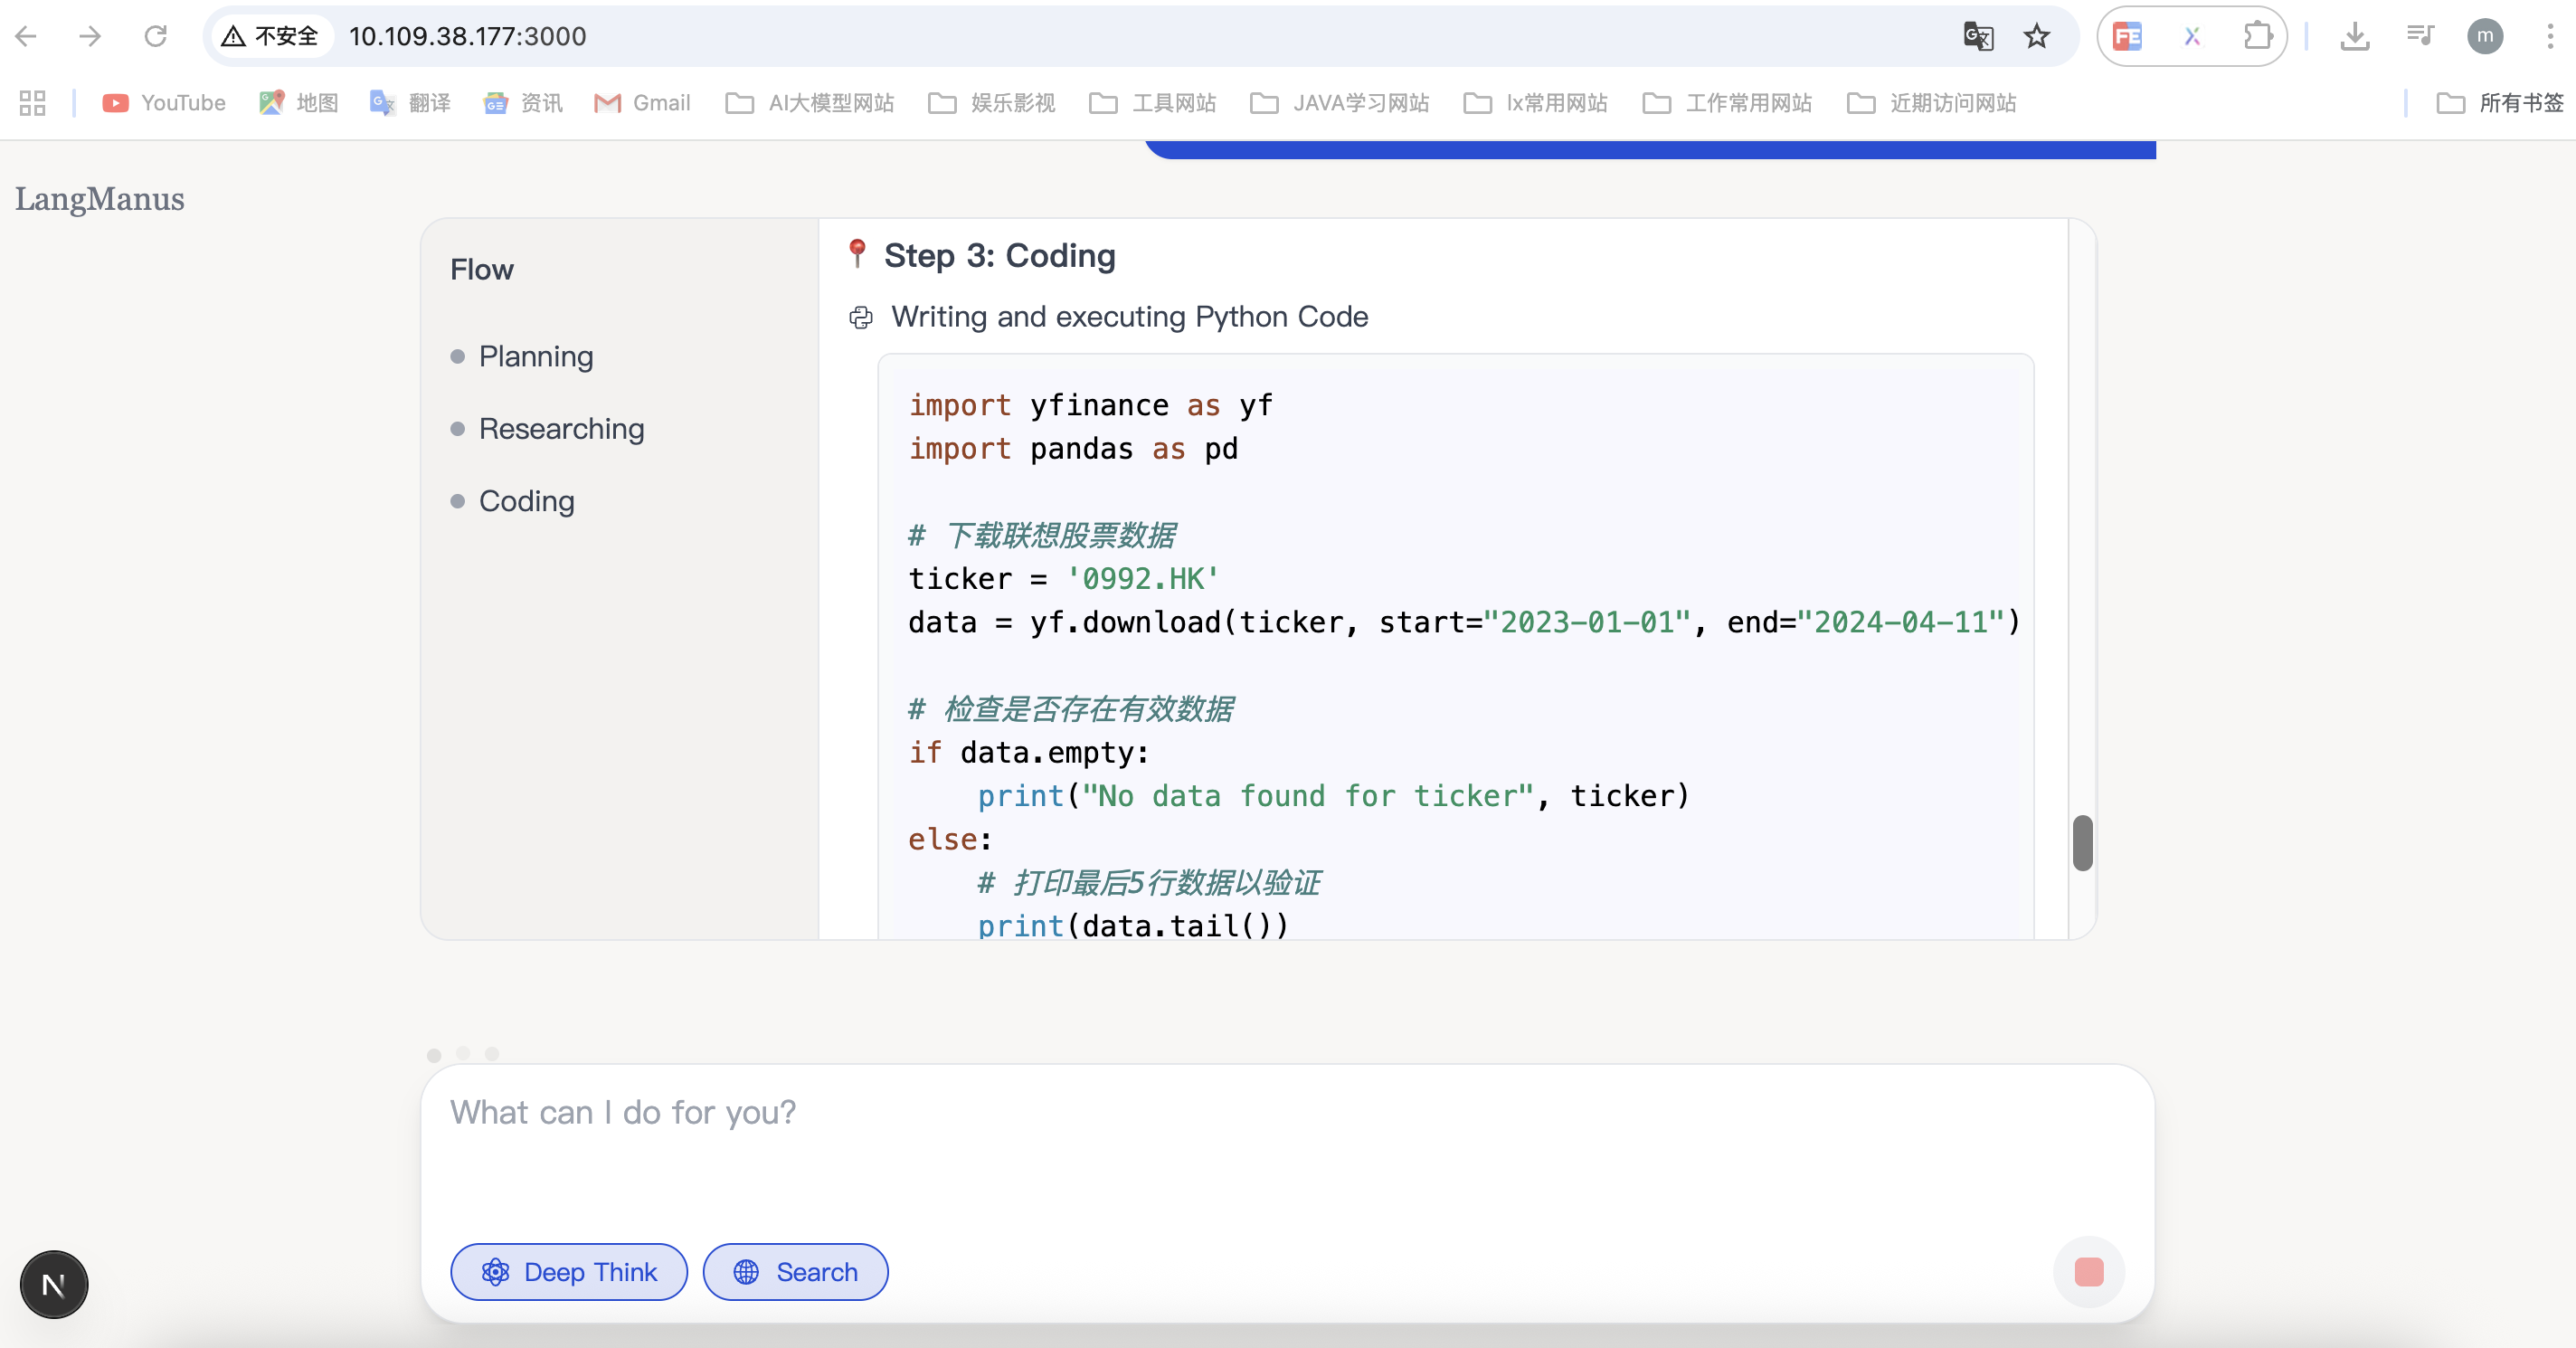Click the workflow panel scrollbar thumb

click(2082, 843)
